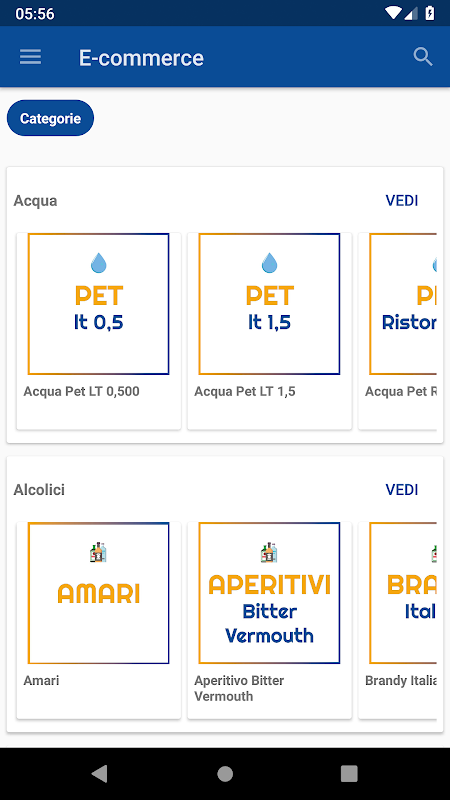Screen dimensions: 450x800
Task: Open the partially visible Acqua Pet Ristorazione card
Action: 397,331
